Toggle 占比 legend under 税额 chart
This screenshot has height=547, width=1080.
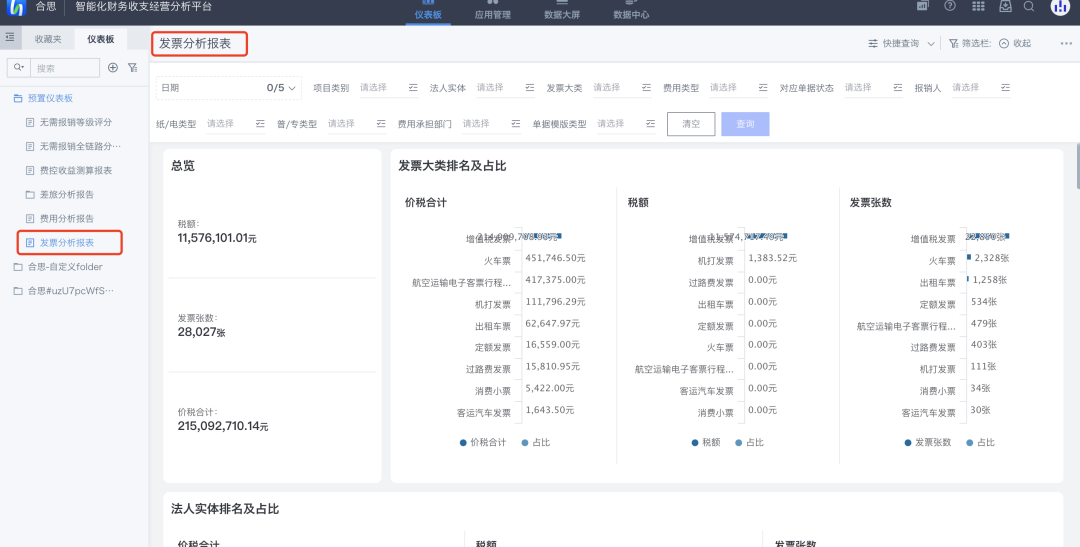point(749,442)
